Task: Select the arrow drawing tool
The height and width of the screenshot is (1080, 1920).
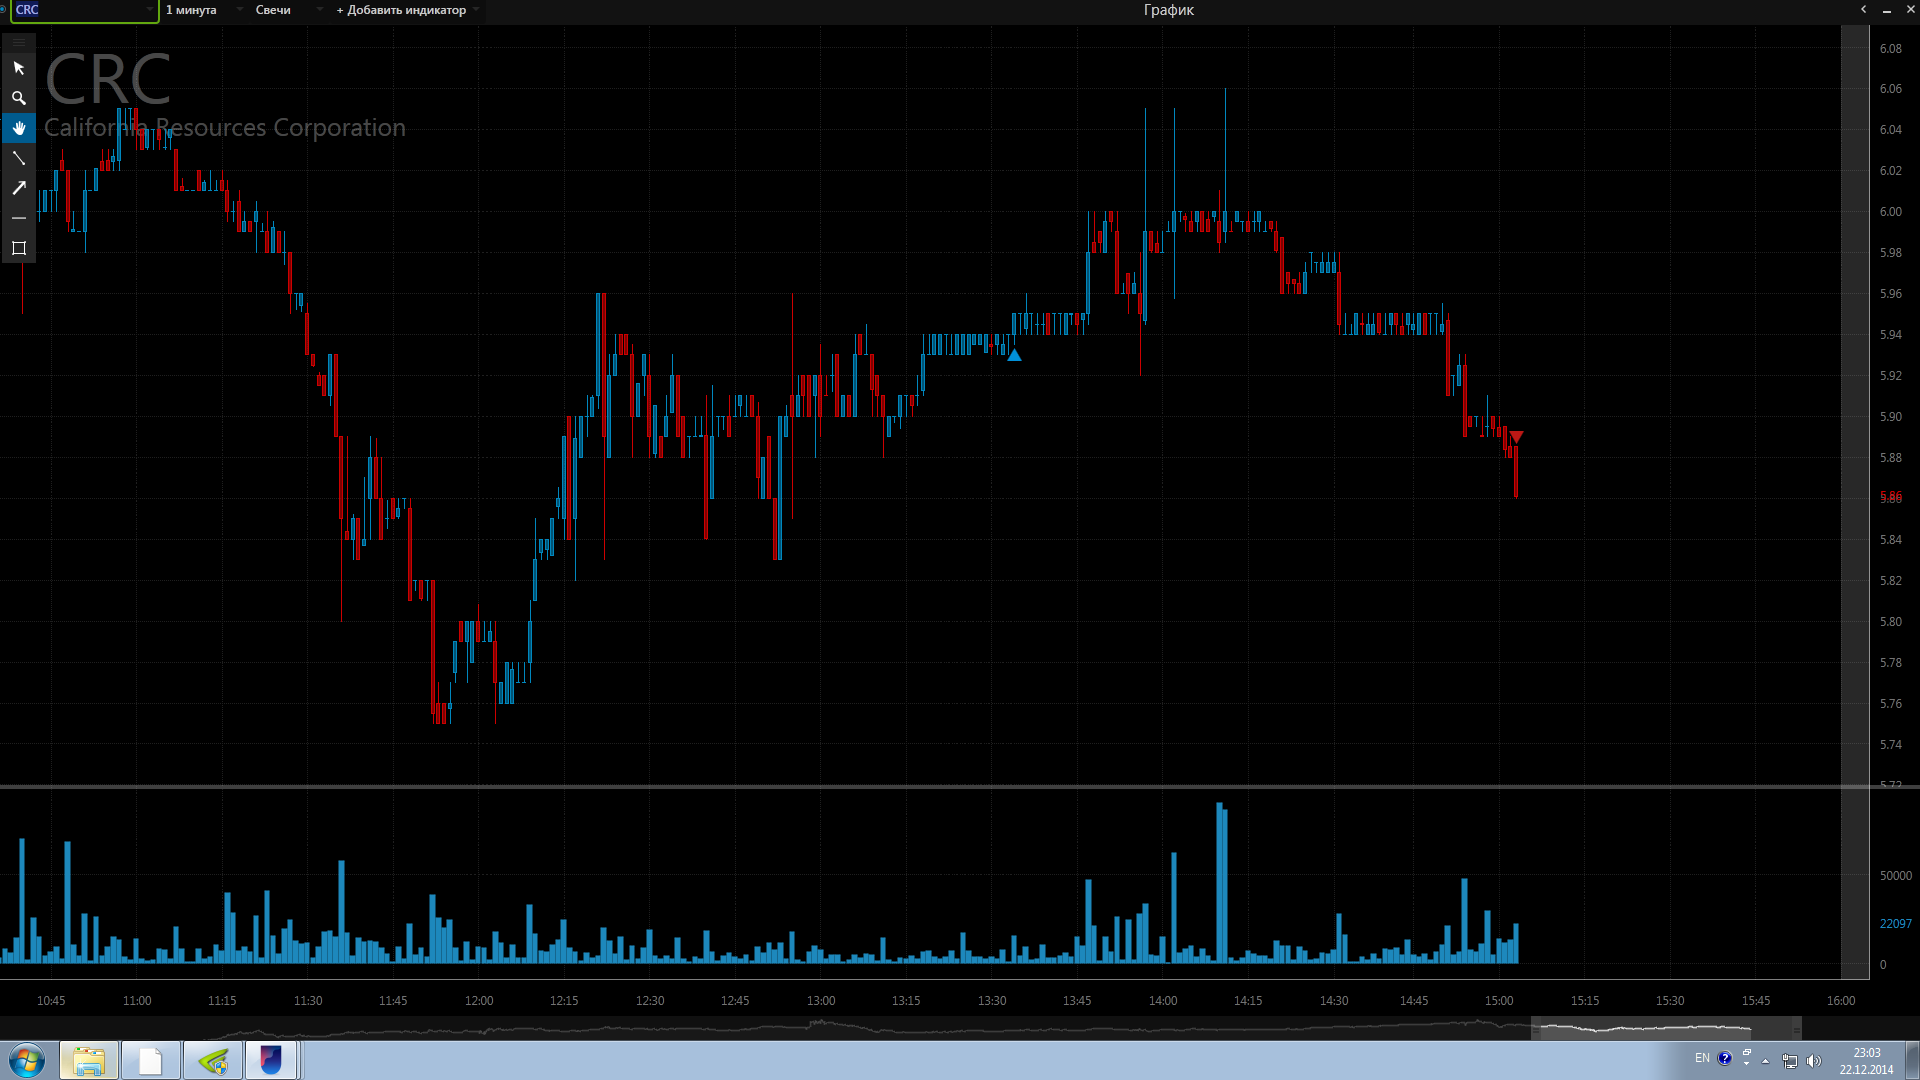Action: 18,188
